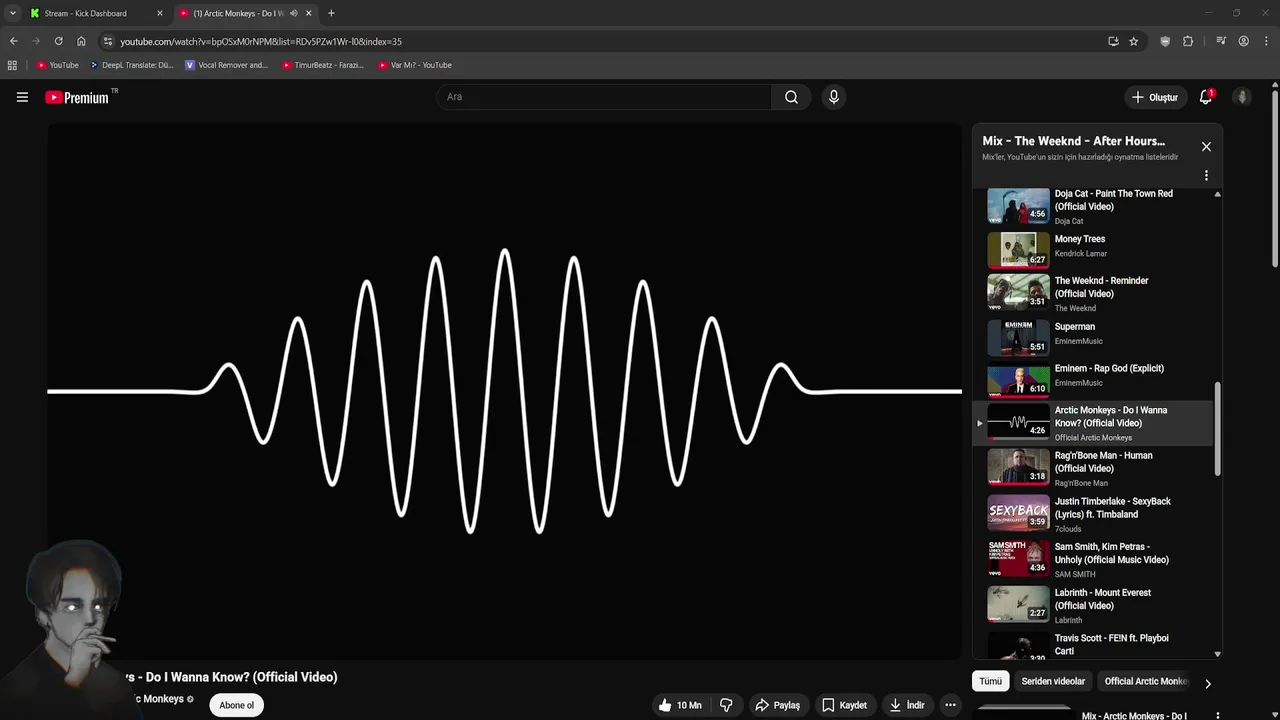The width and height of the screenshot is (1280, 720).
Task: Go back with browser back arrow
Action: click(13, 41)
